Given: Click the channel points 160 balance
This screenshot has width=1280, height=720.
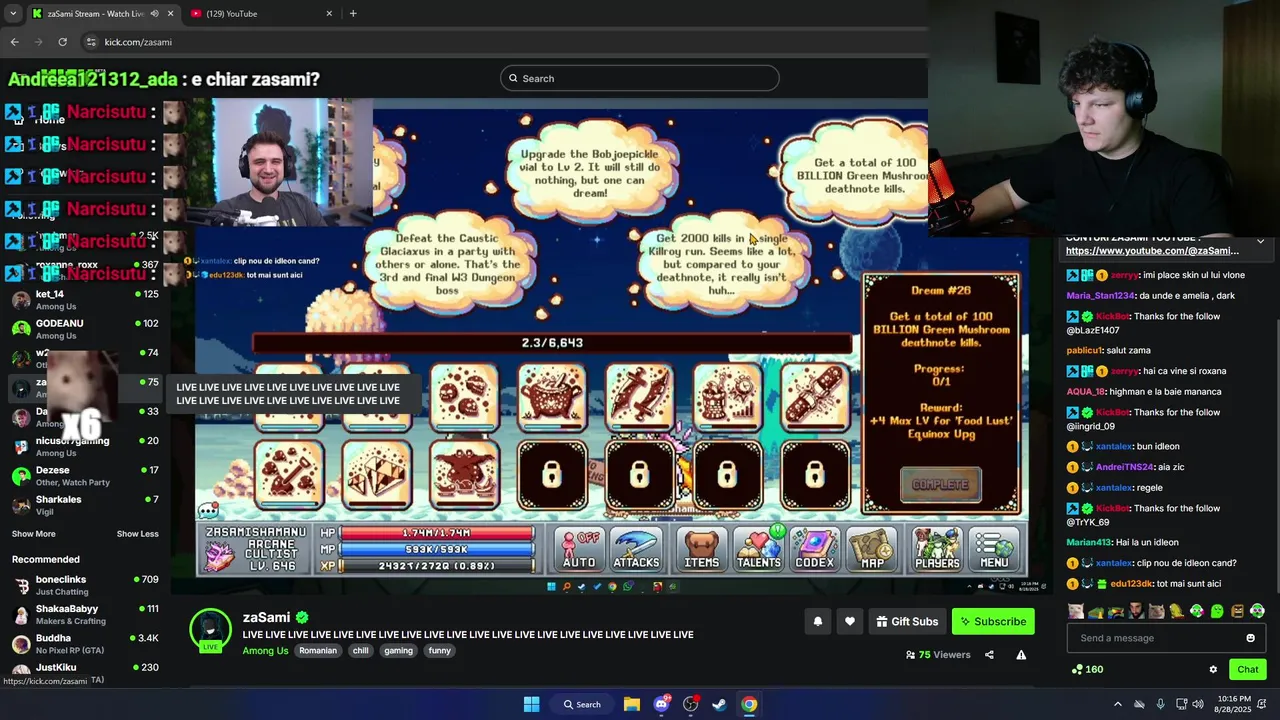Looking at the screenshot, I should click(1087, 669).
